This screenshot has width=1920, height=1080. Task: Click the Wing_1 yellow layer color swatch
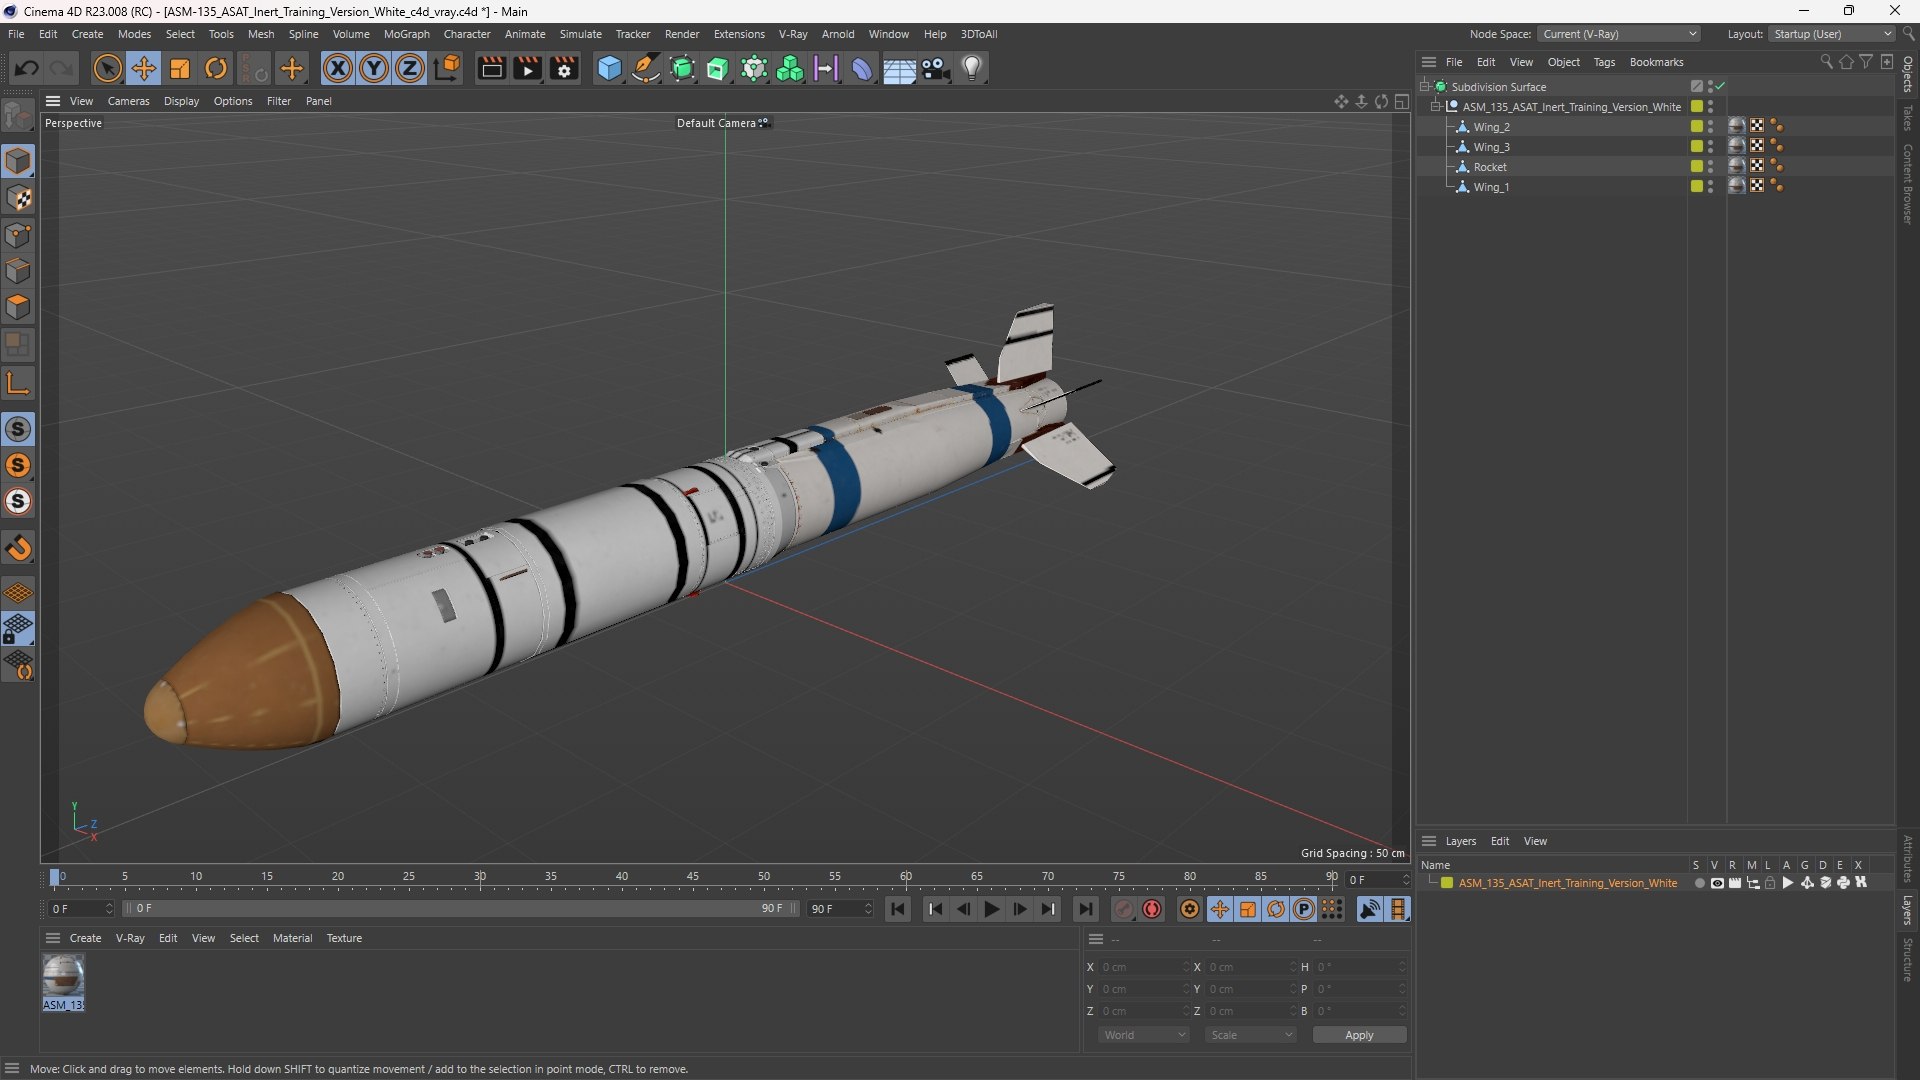1697,187
